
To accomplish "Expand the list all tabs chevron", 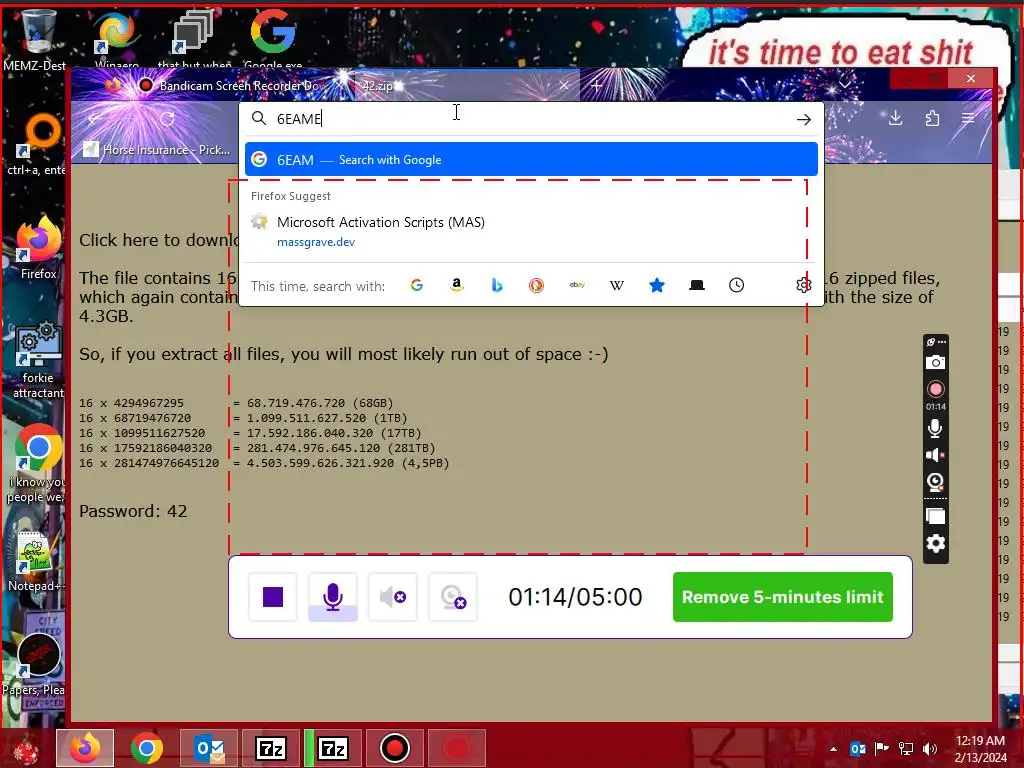I will pyautogui.click(x=845, y=85).
